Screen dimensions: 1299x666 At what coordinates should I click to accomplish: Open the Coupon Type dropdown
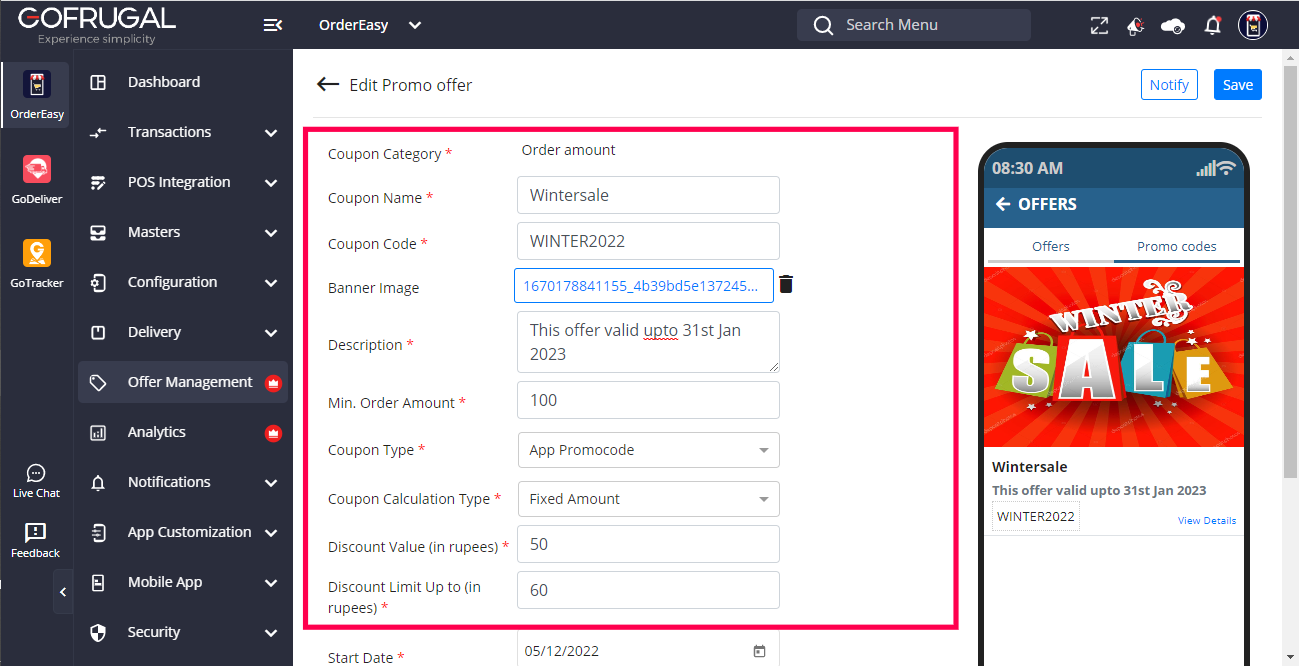(648, 450)
